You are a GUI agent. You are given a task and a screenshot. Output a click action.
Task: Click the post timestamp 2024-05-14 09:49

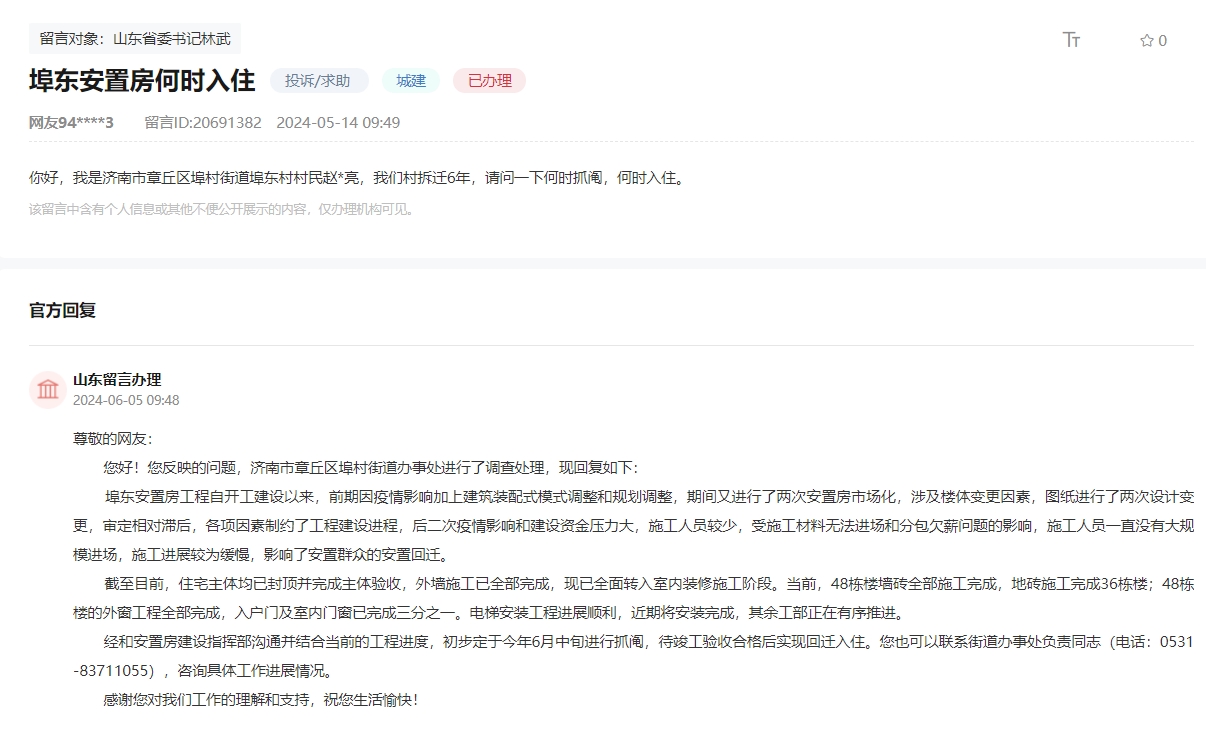(x=338, y=123)
